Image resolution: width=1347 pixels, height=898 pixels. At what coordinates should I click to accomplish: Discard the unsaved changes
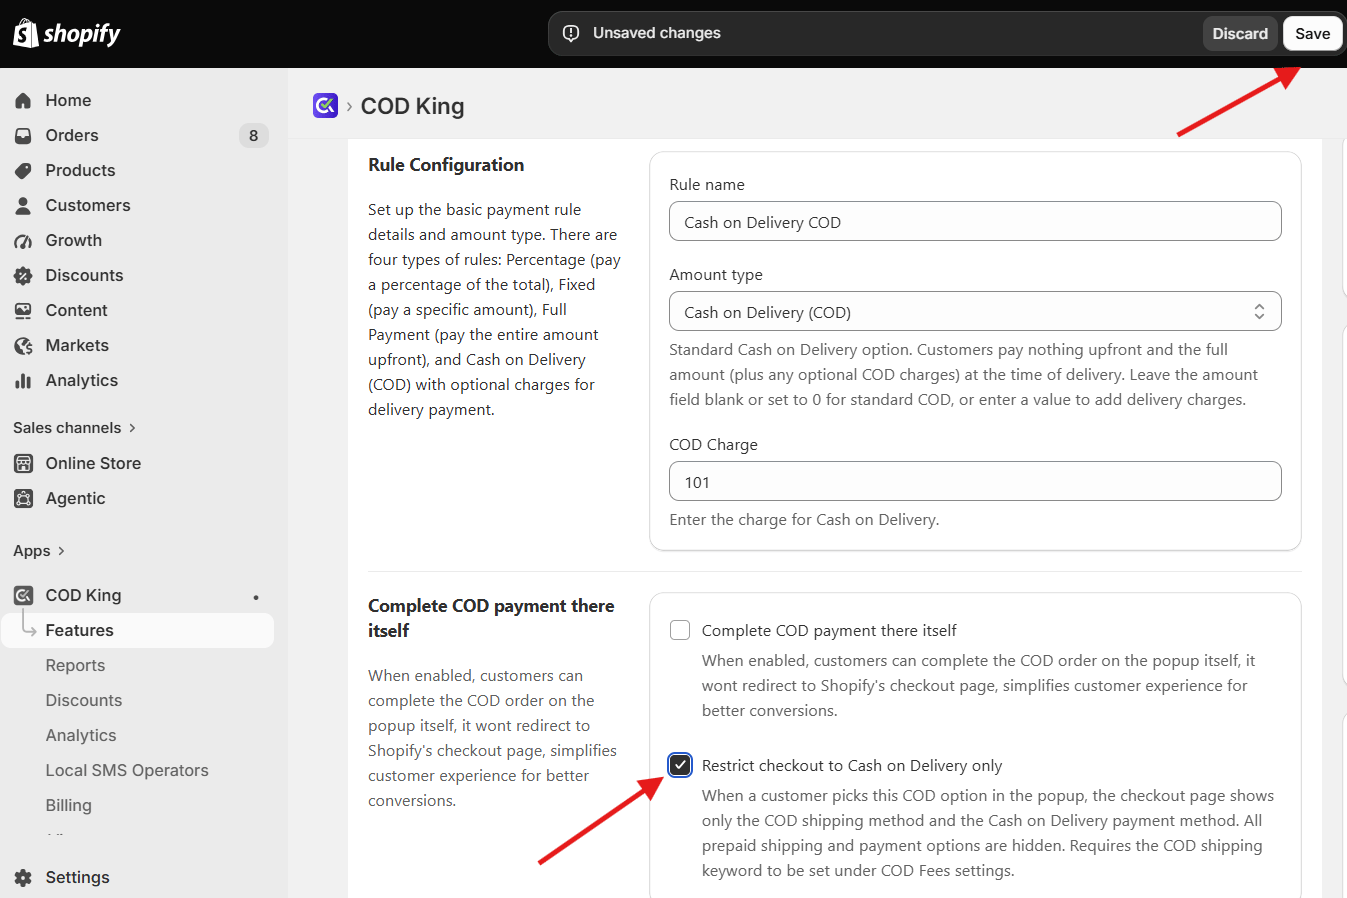[x=1240, y=33]
